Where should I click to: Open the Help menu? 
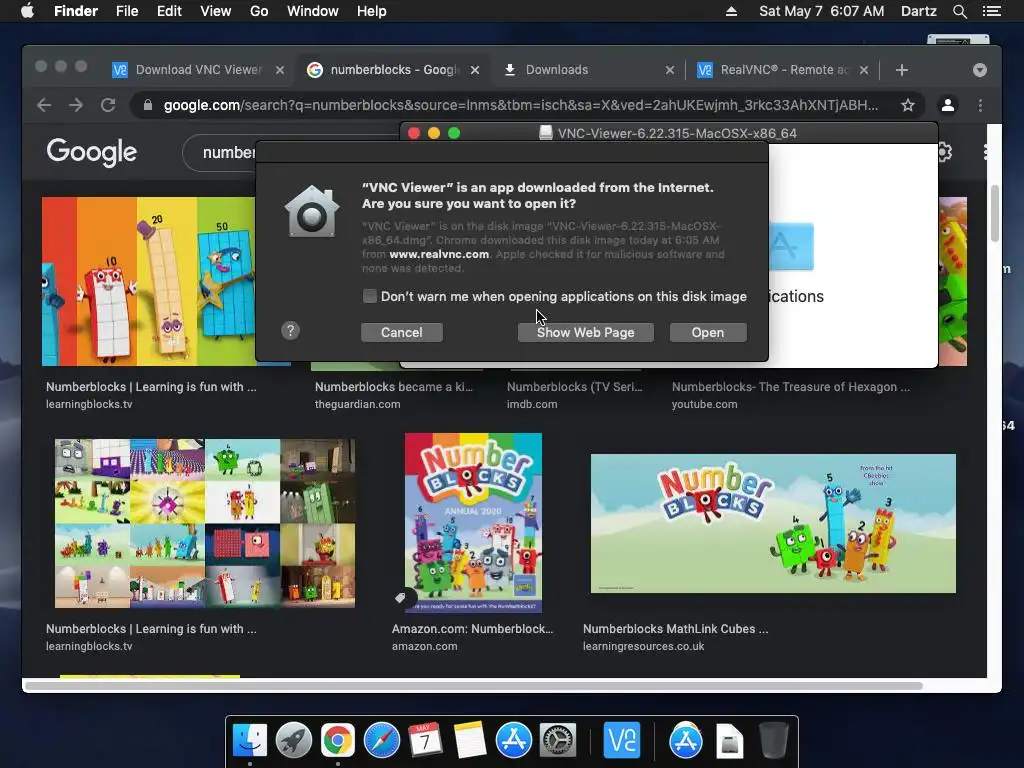click(x=372, y=11)
